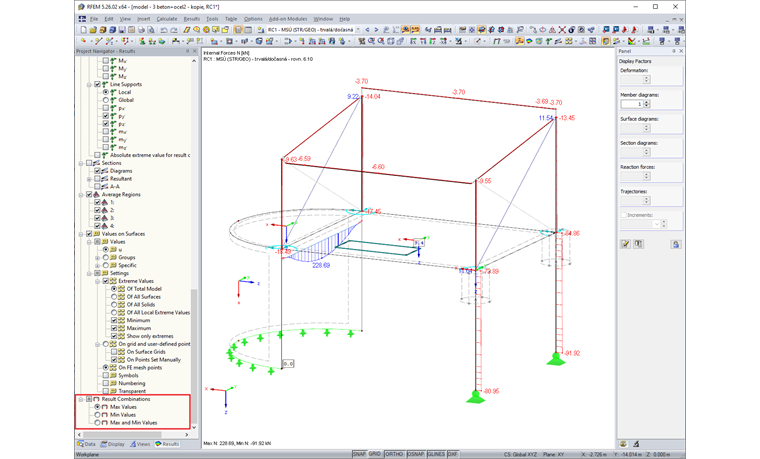Screen dimensions: 760x459
Task: Click the red X delete icon in toolbar
Action: point(562,30)
